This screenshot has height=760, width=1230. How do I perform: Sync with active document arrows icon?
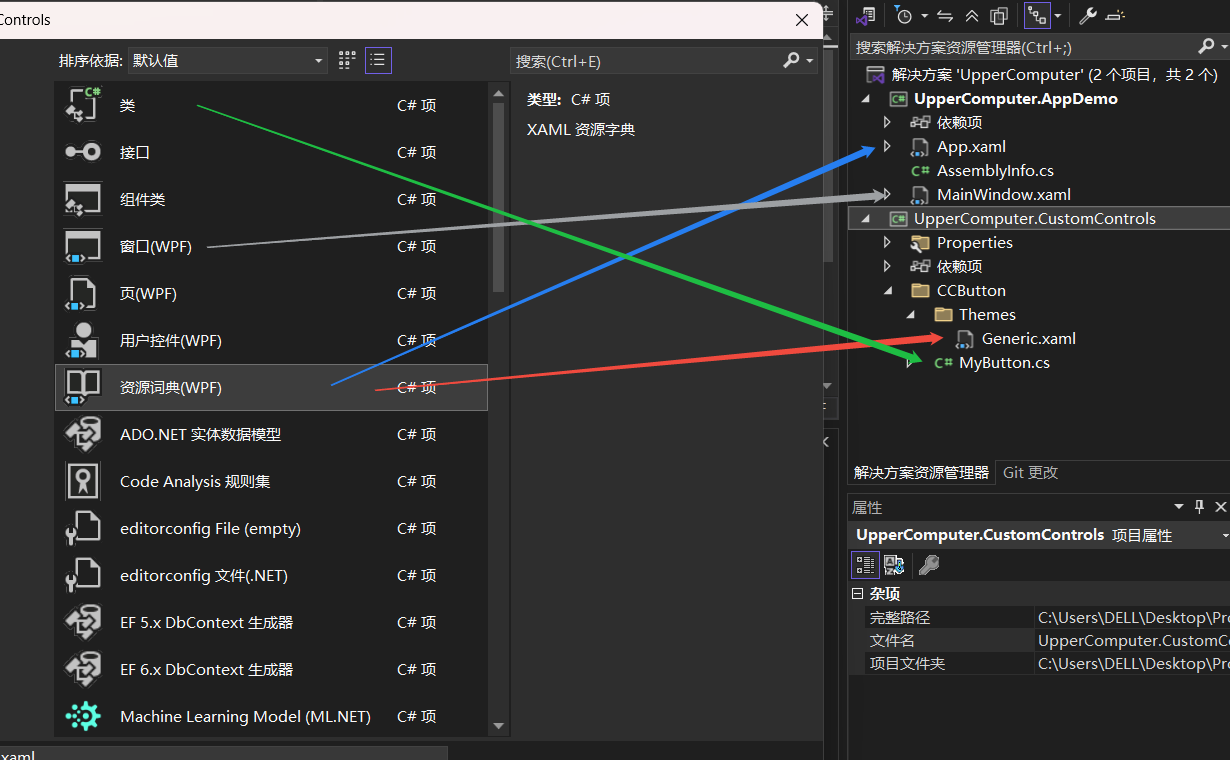click(x=945, y=16)
